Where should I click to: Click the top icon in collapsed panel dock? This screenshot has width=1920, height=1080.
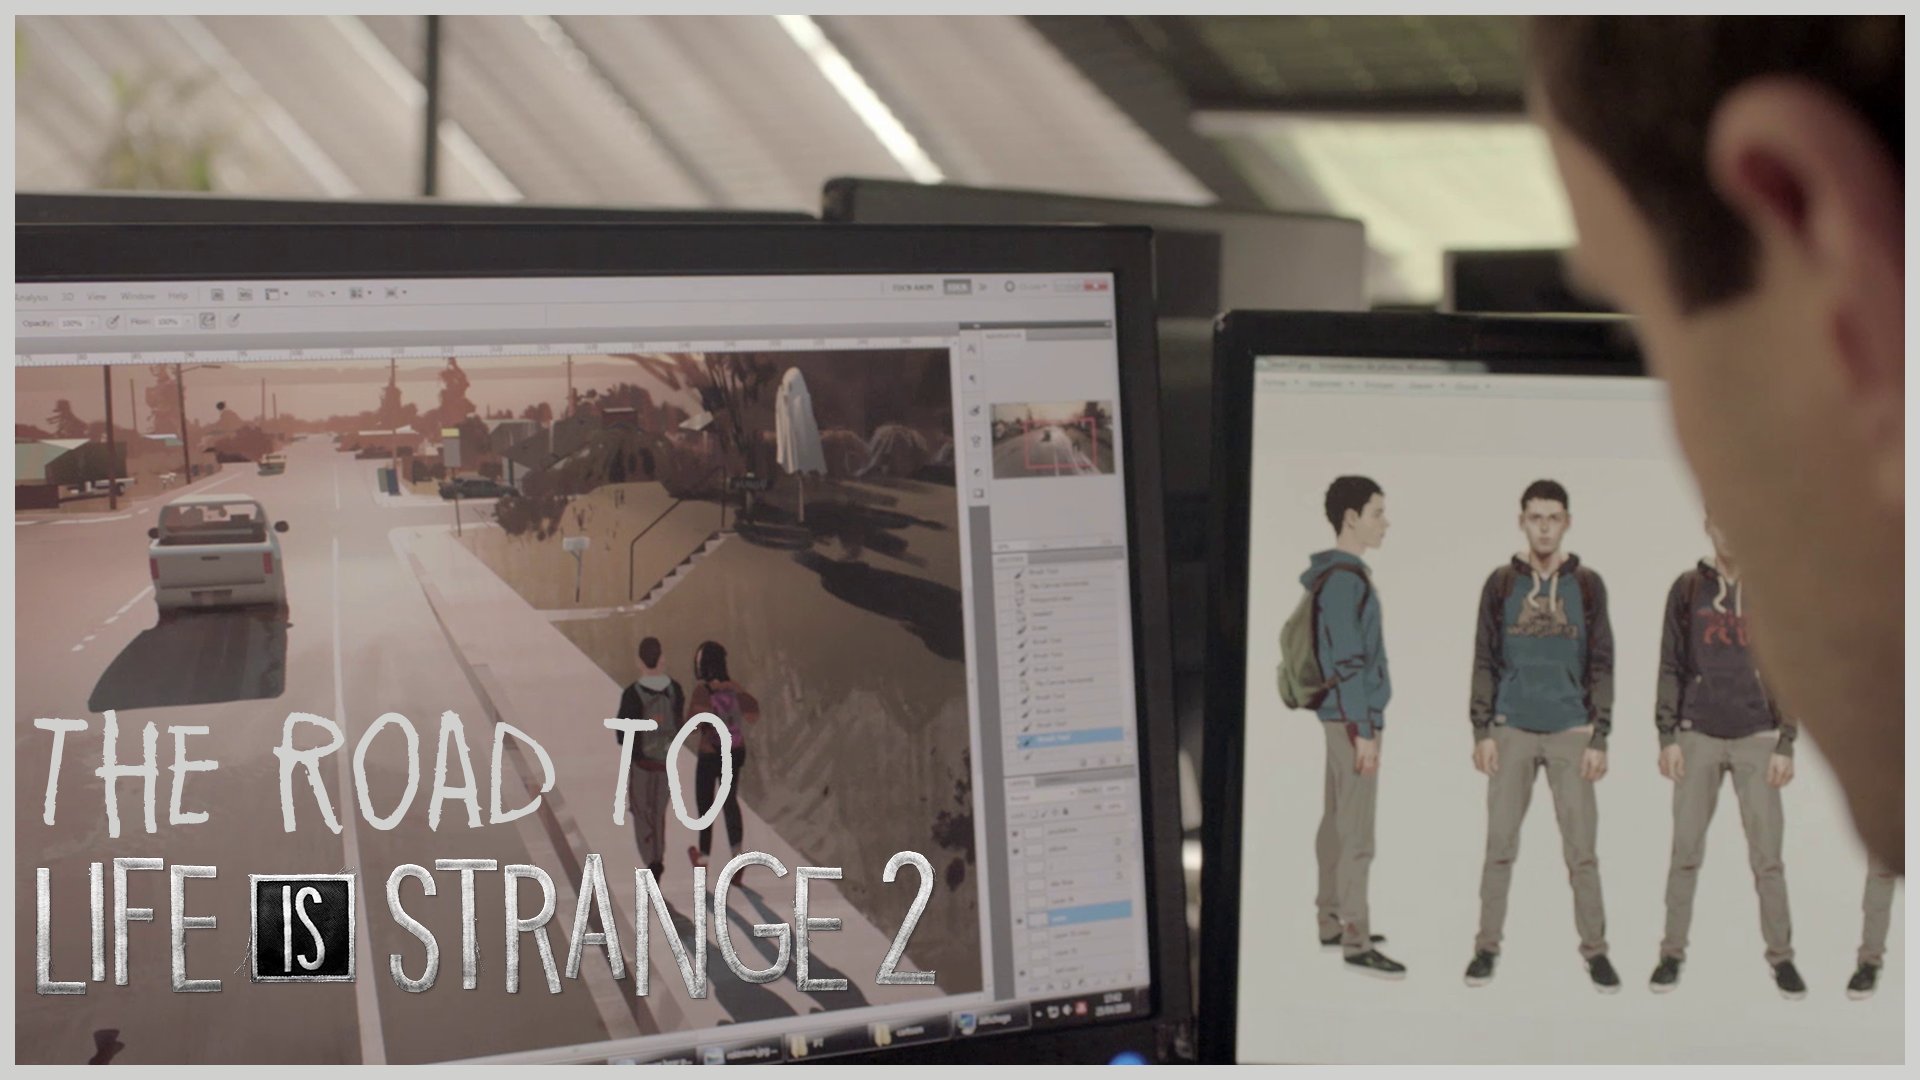coord(972,349)
